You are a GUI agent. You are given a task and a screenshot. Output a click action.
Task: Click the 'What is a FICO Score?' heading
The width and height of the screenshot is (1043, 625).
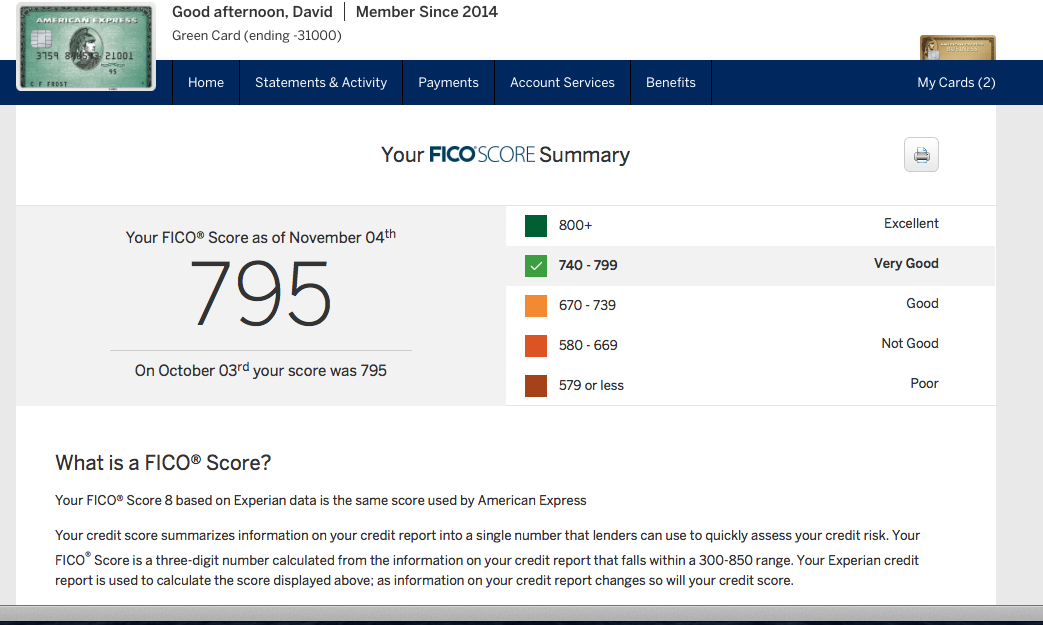pos(163,463)
